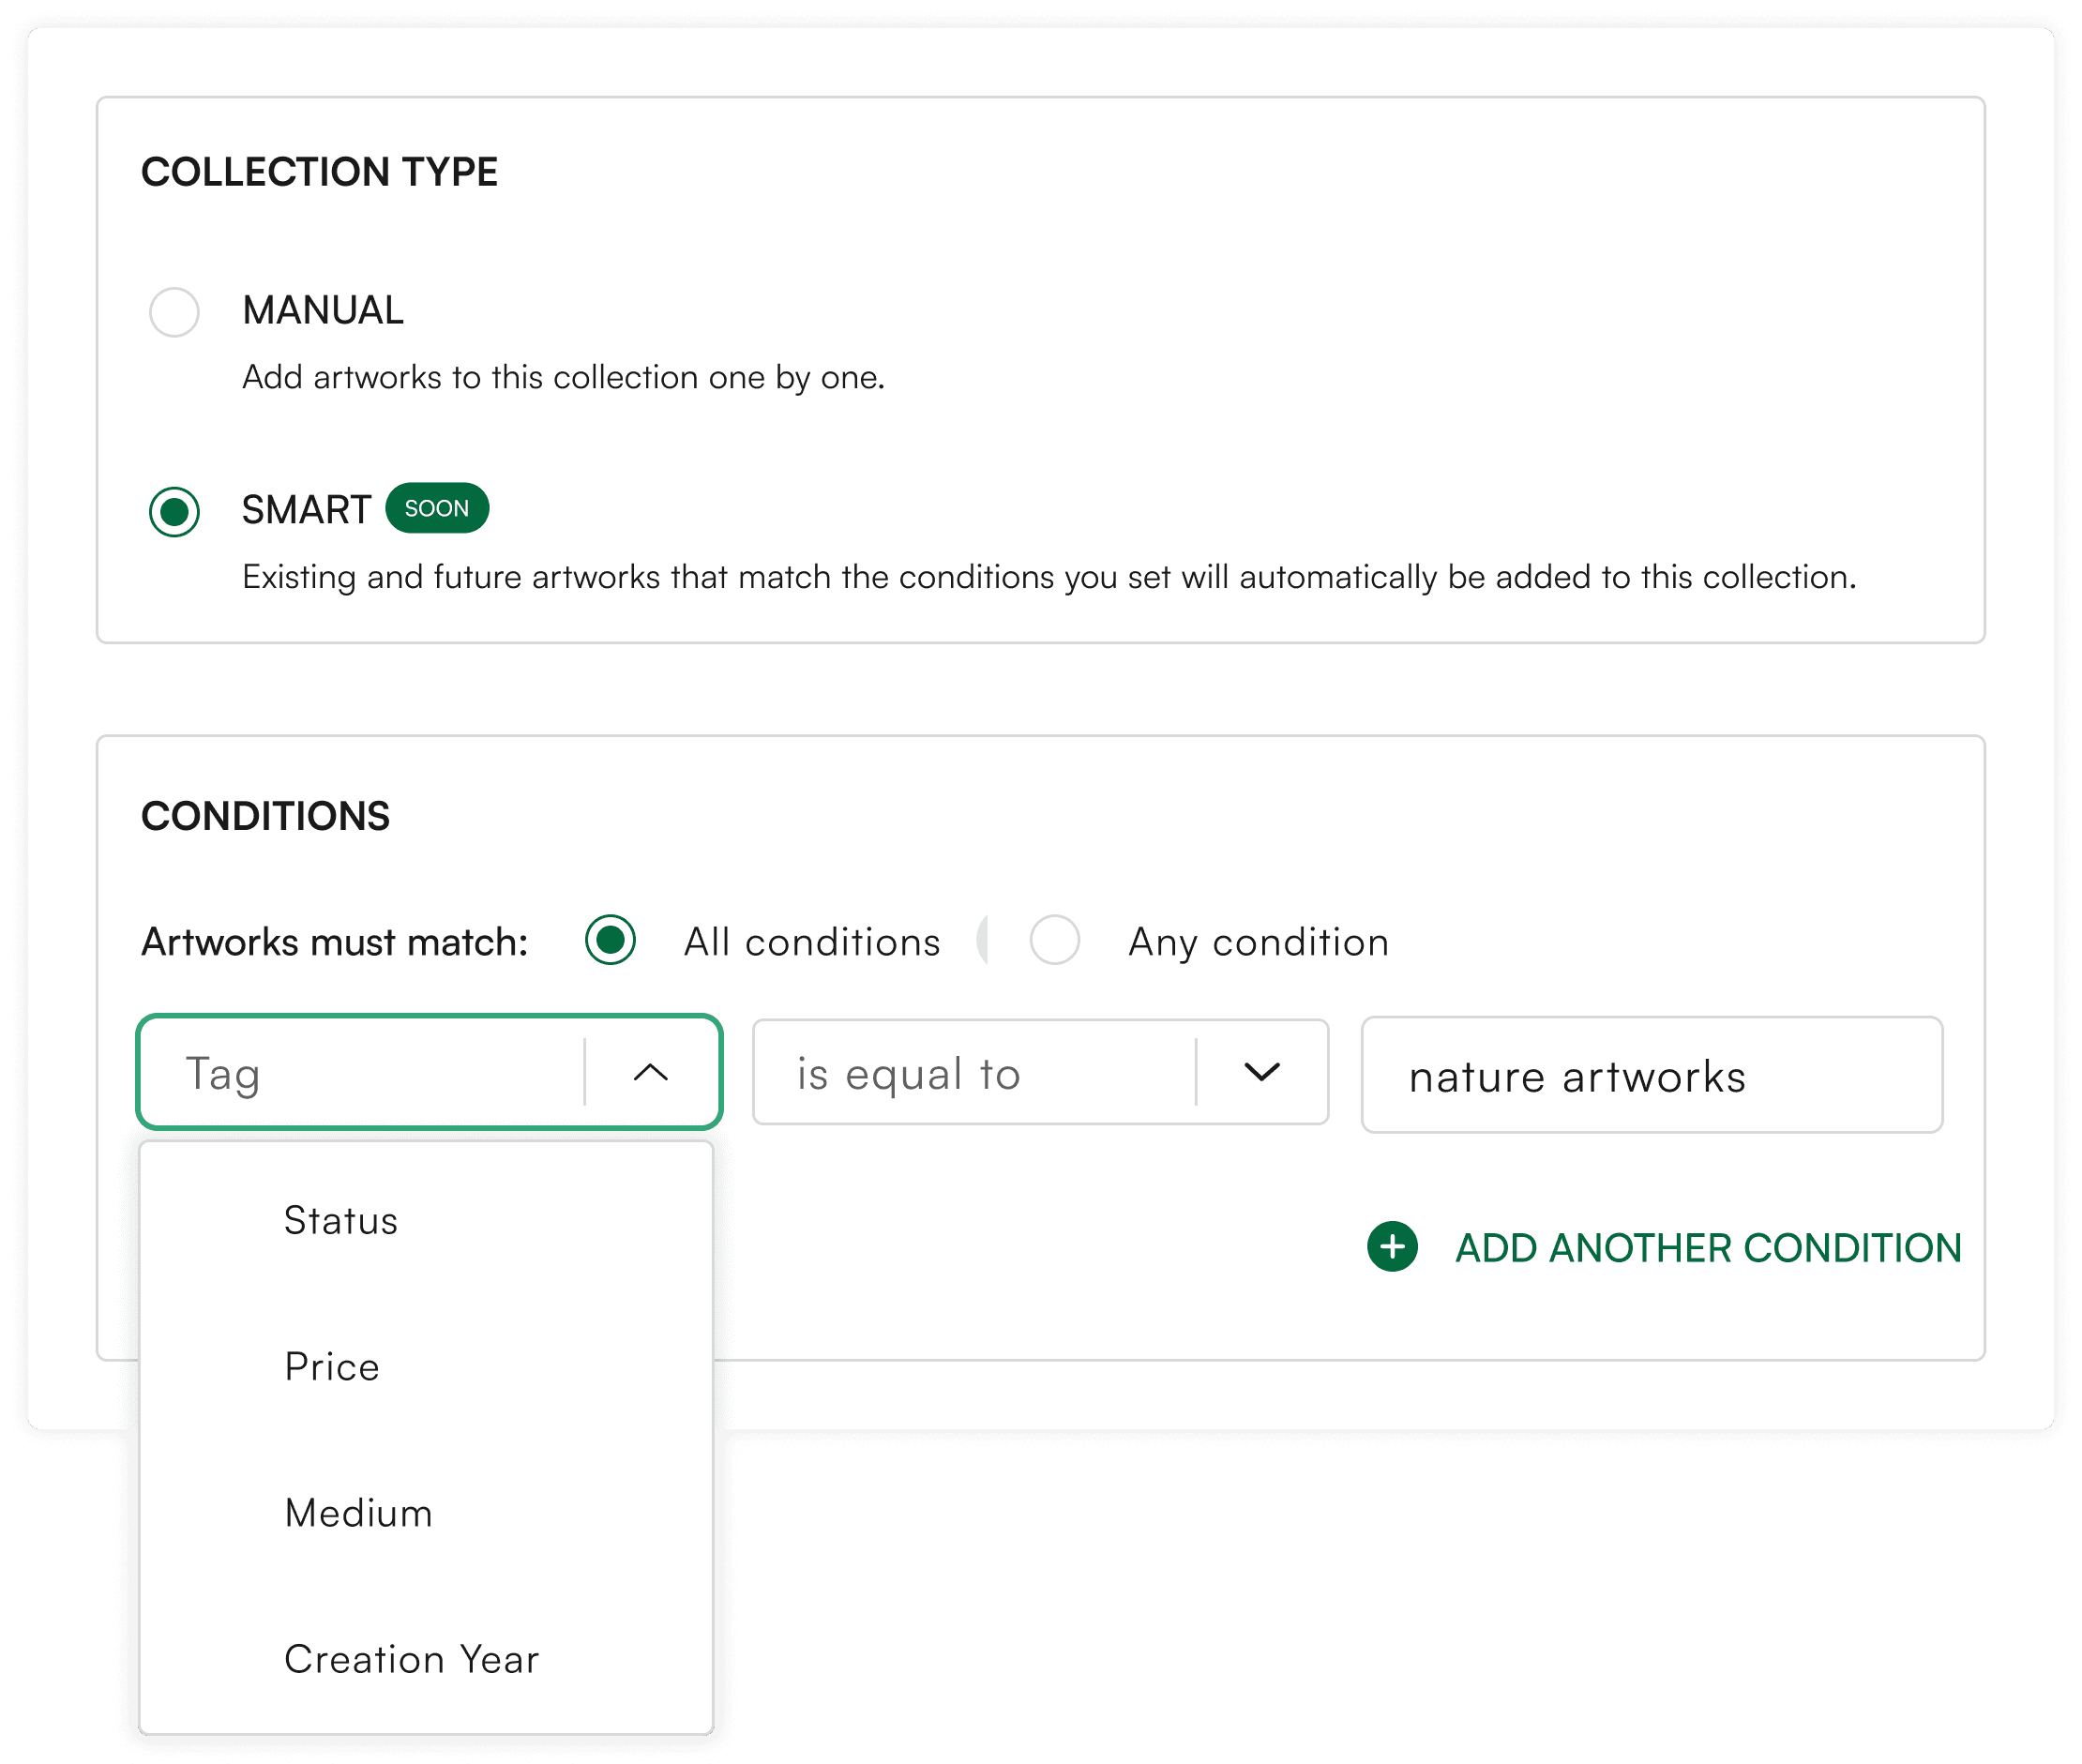The width and height of the screenshot is (2082, 1764).
Task: Select the Manual collection type radio button
Action: [x=174, y=312]
